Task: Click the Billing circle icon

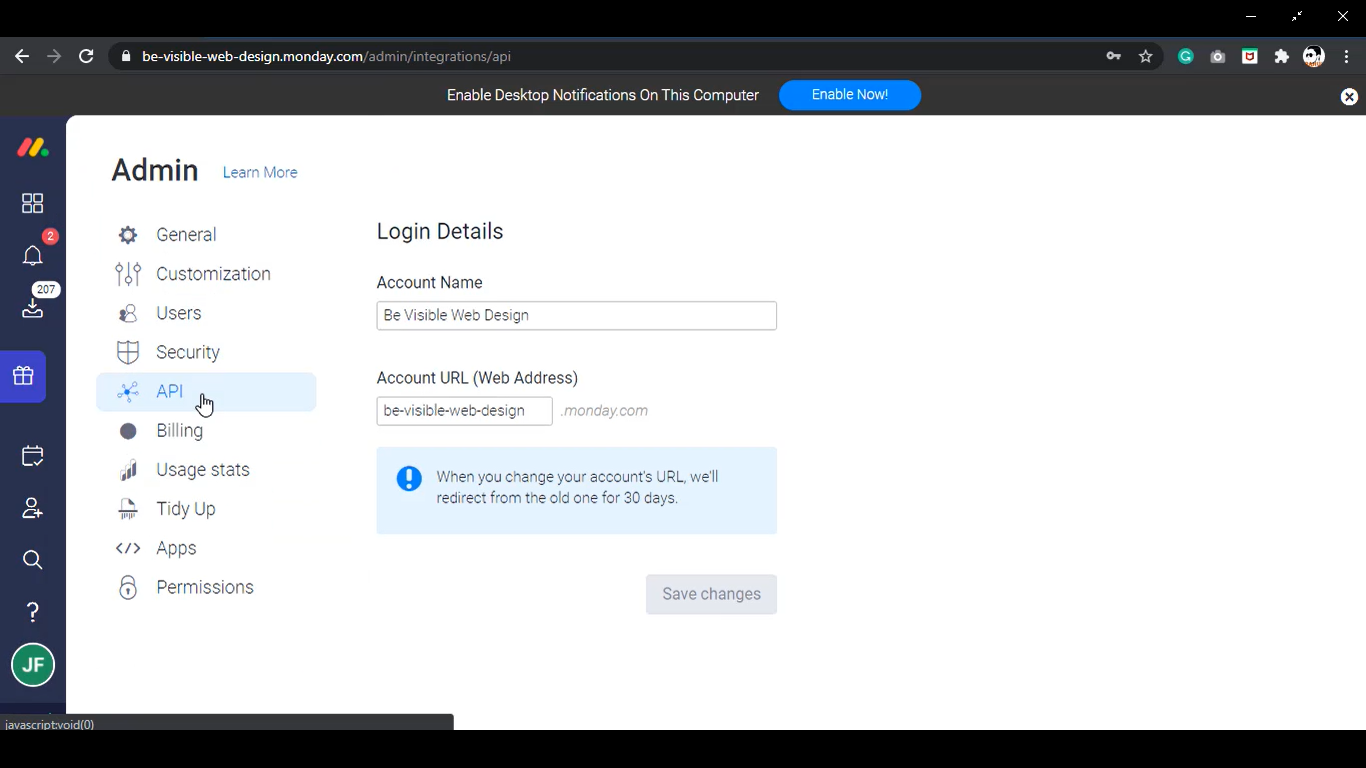Action: 128,431
